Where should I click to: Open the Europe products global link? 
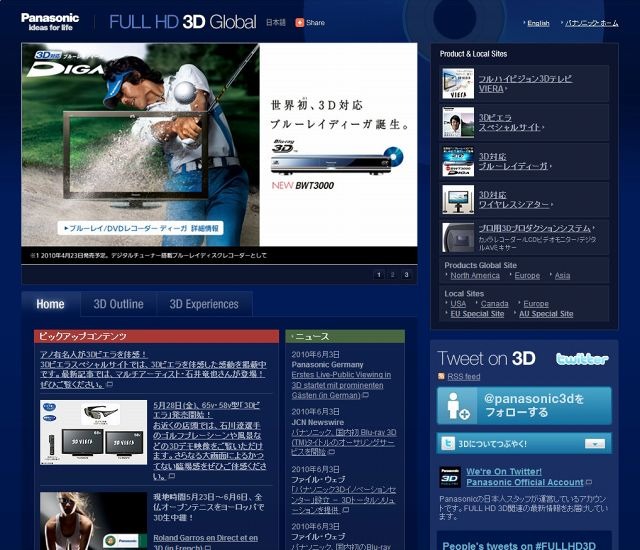coord(527,275)
